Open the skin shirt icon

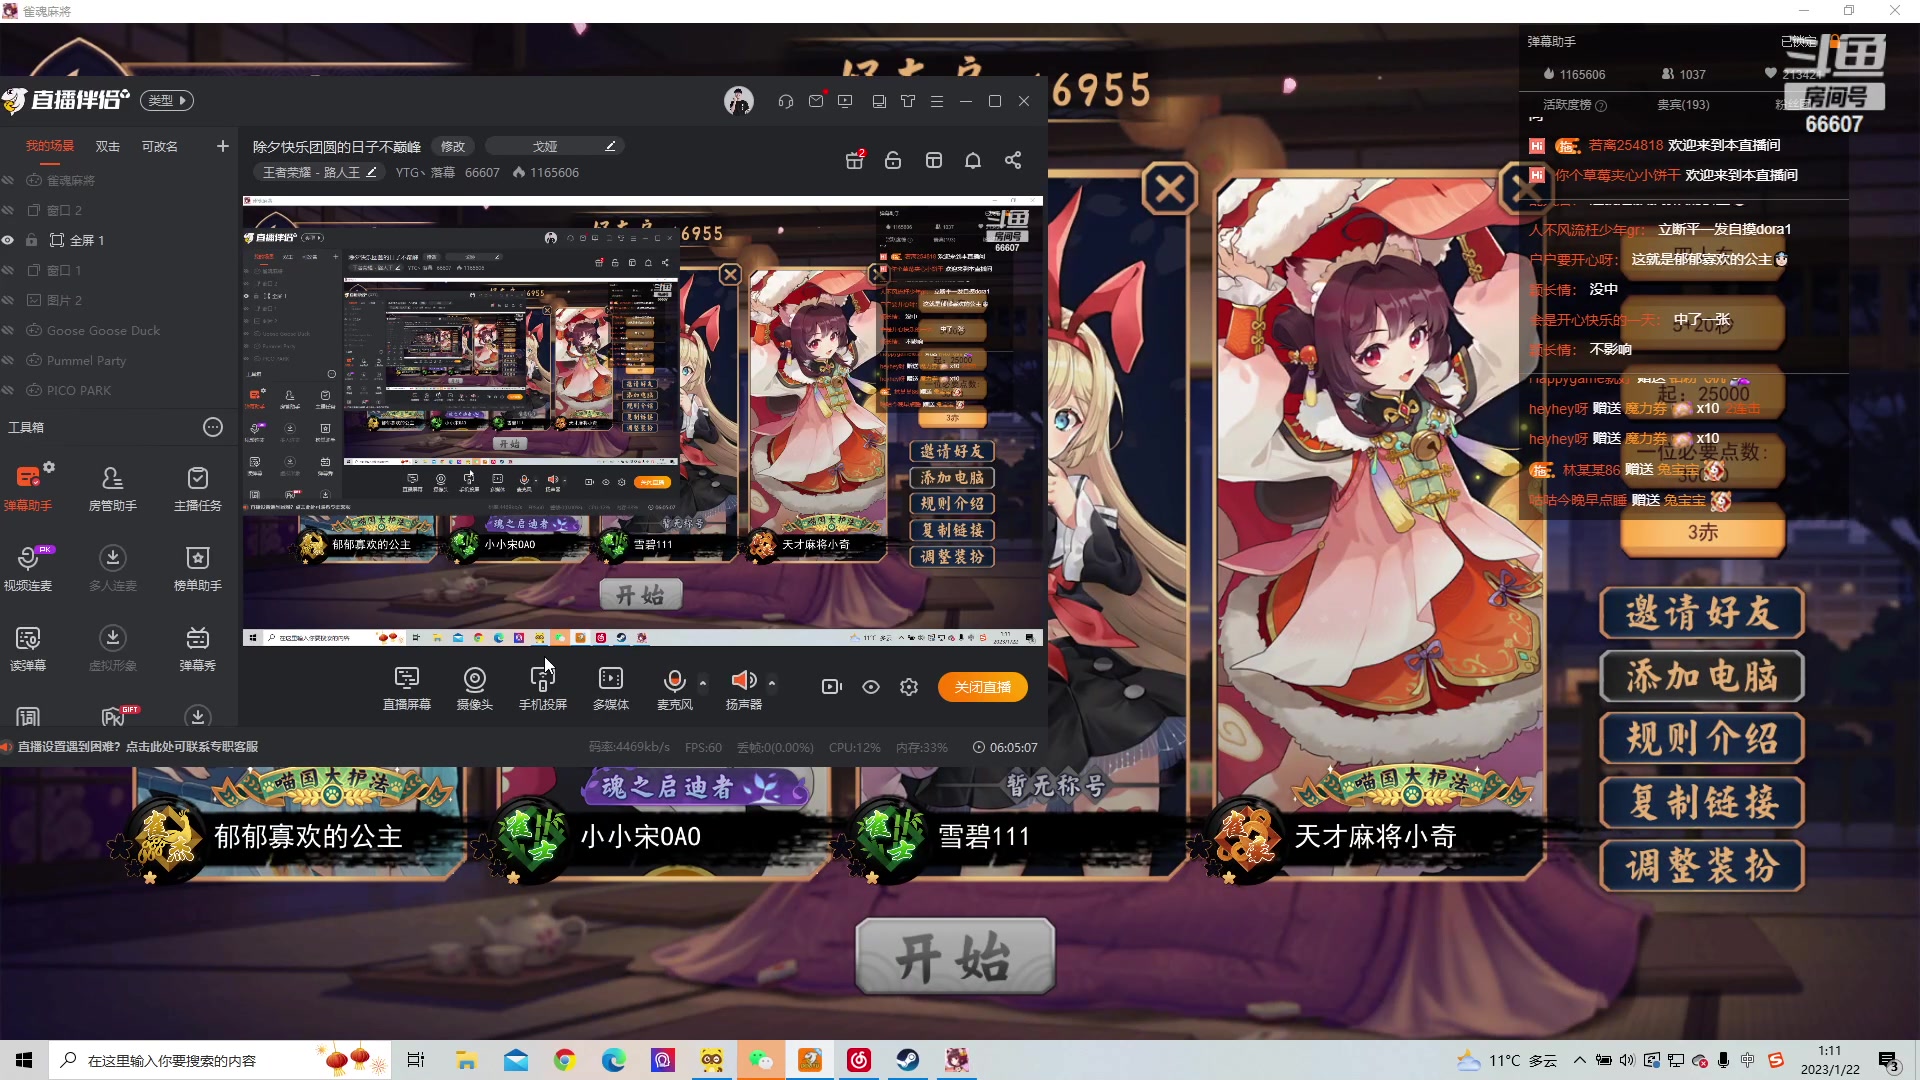[x=908, y=101]
